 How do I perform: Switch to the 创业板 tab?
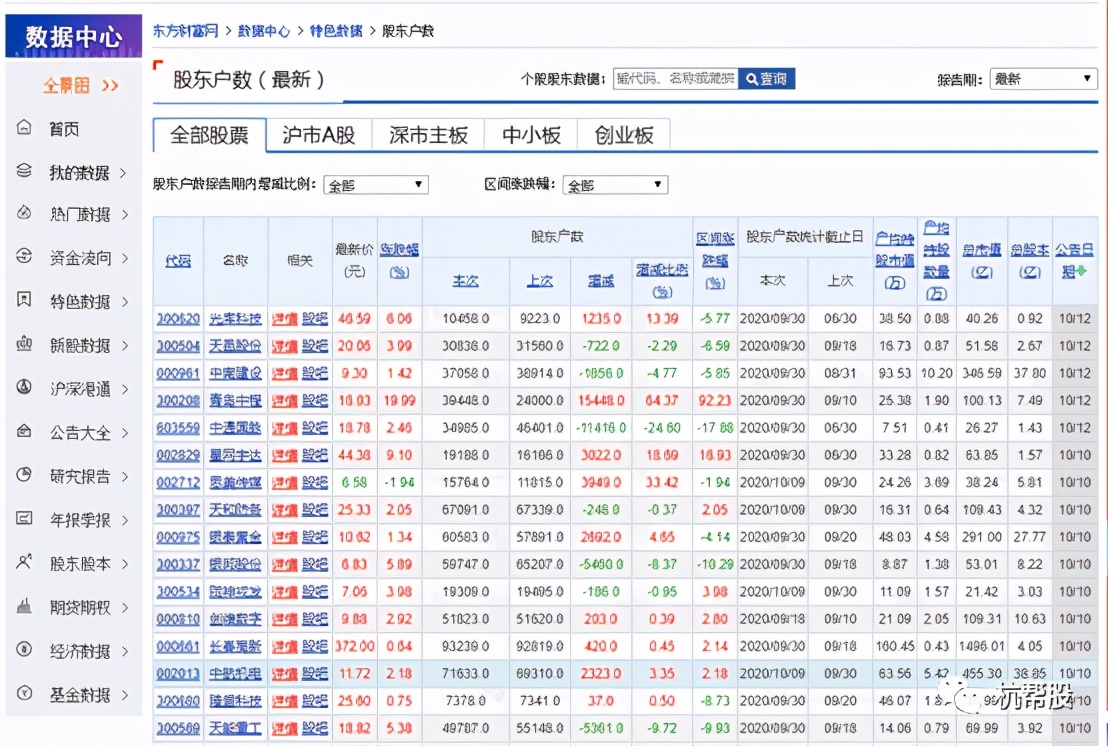pyautogui.click(x=623, y=133)
